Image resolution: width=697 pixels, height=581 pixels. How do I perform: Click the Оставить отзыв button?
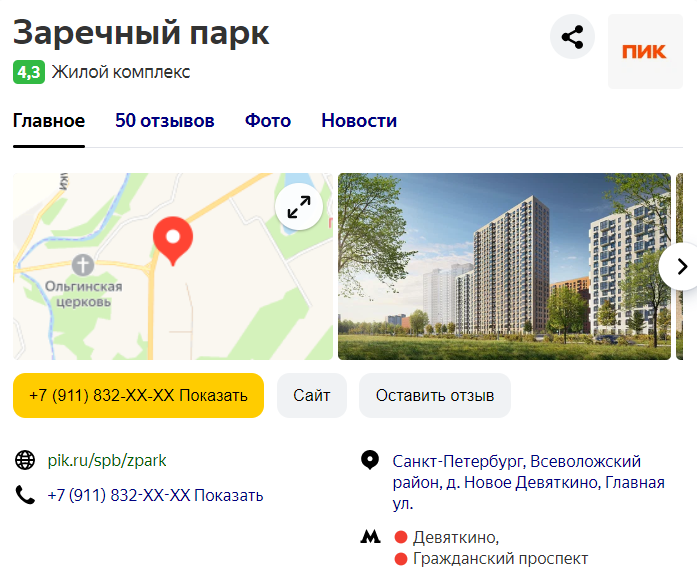(435, 395)
